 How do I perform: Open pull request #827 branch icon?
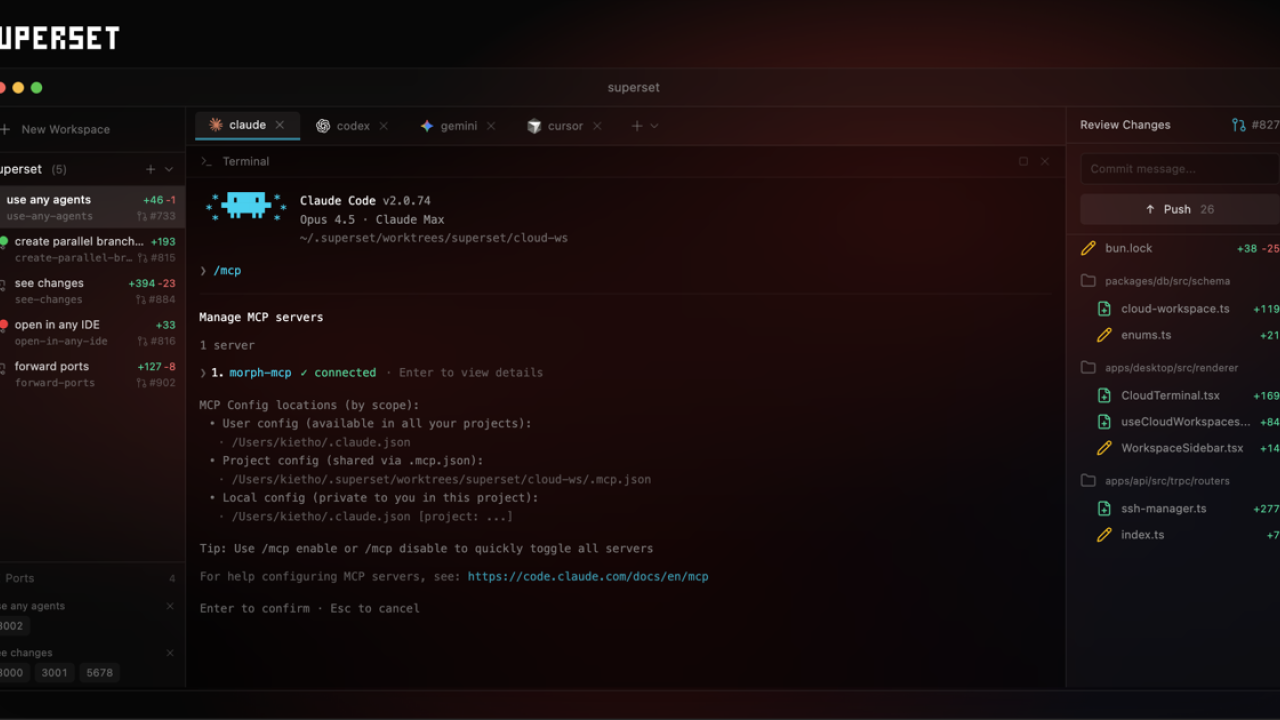[x=1239, y=125]
